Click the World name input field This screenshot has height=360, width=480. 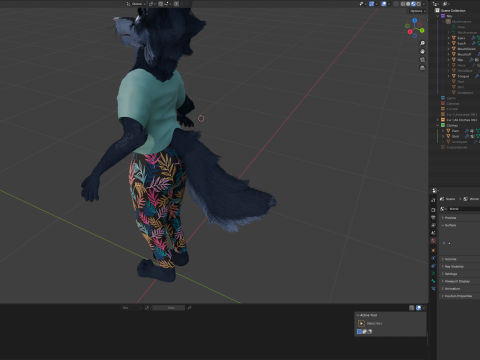point(464,209)
